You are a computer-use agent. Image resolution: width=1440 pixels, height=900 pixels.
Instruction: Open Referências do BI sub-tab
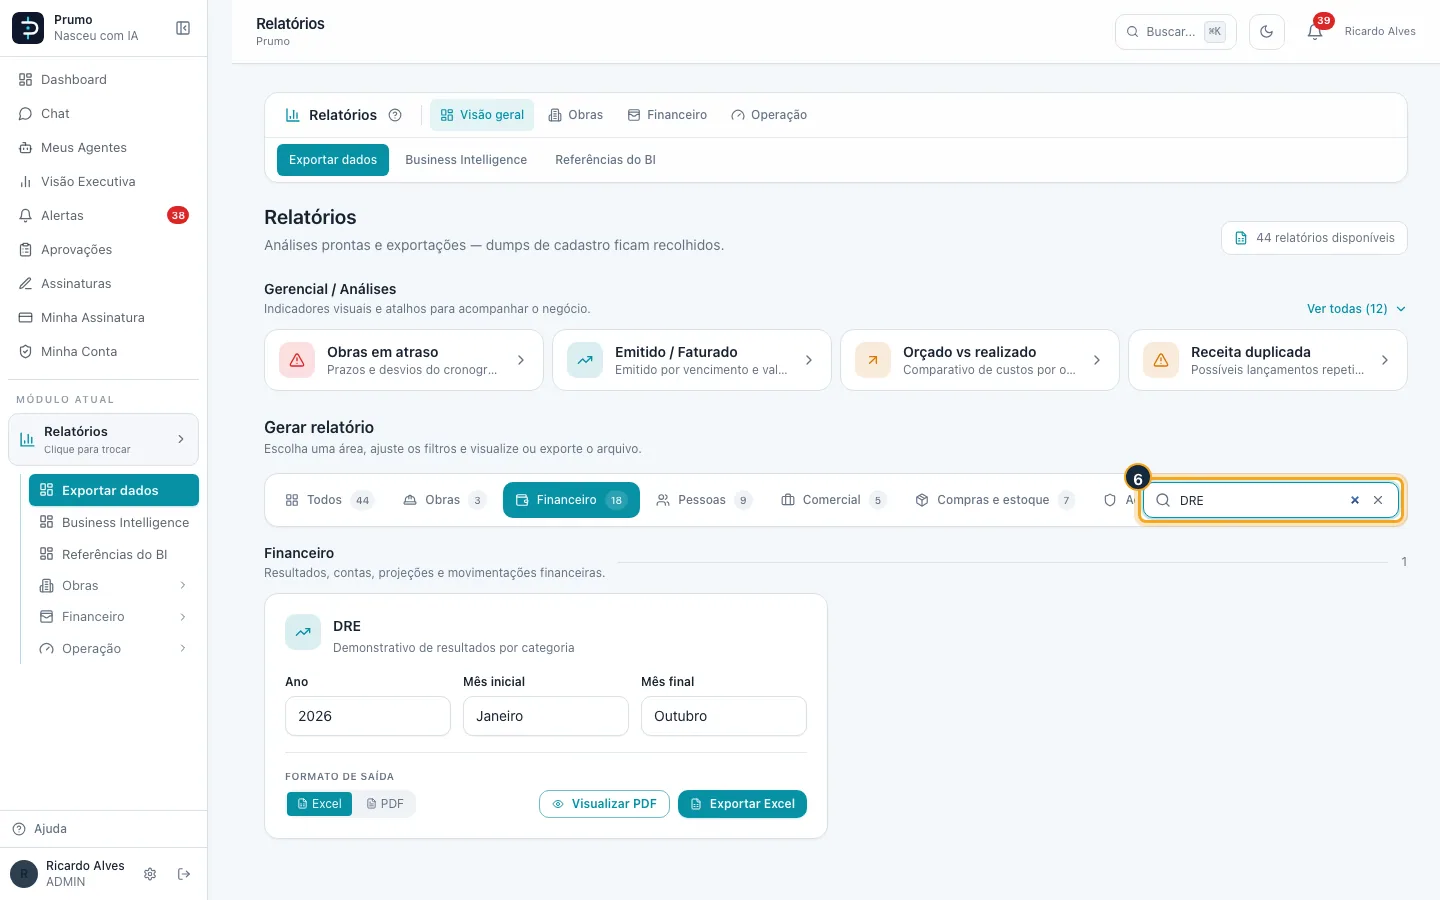(606, 160)
